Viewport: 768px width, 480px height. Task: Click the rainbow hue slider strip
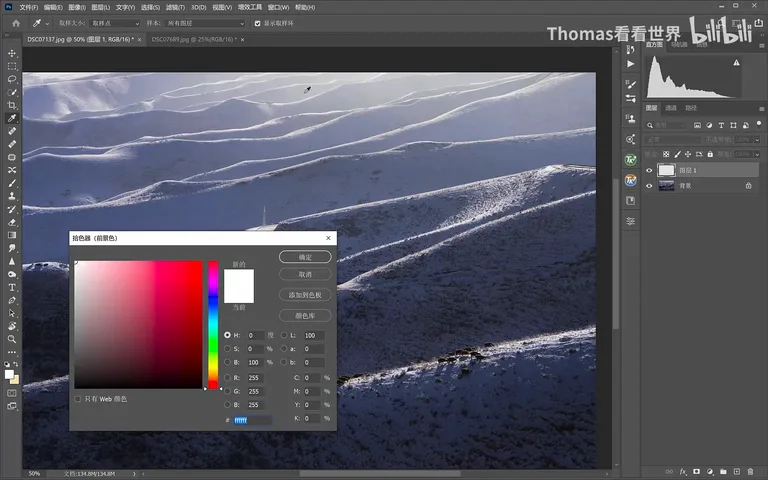(213, 325)
